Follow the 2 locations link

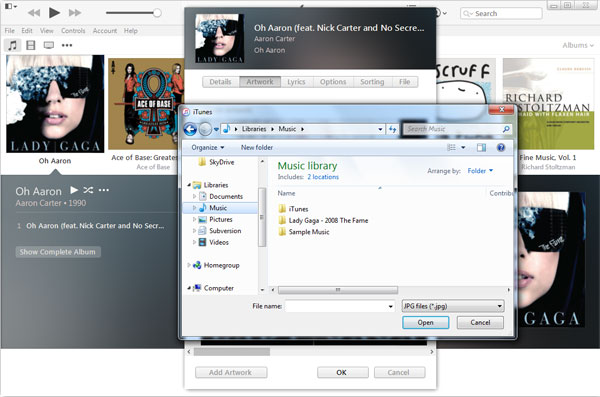pyautogui.click(x=323, y=177)
